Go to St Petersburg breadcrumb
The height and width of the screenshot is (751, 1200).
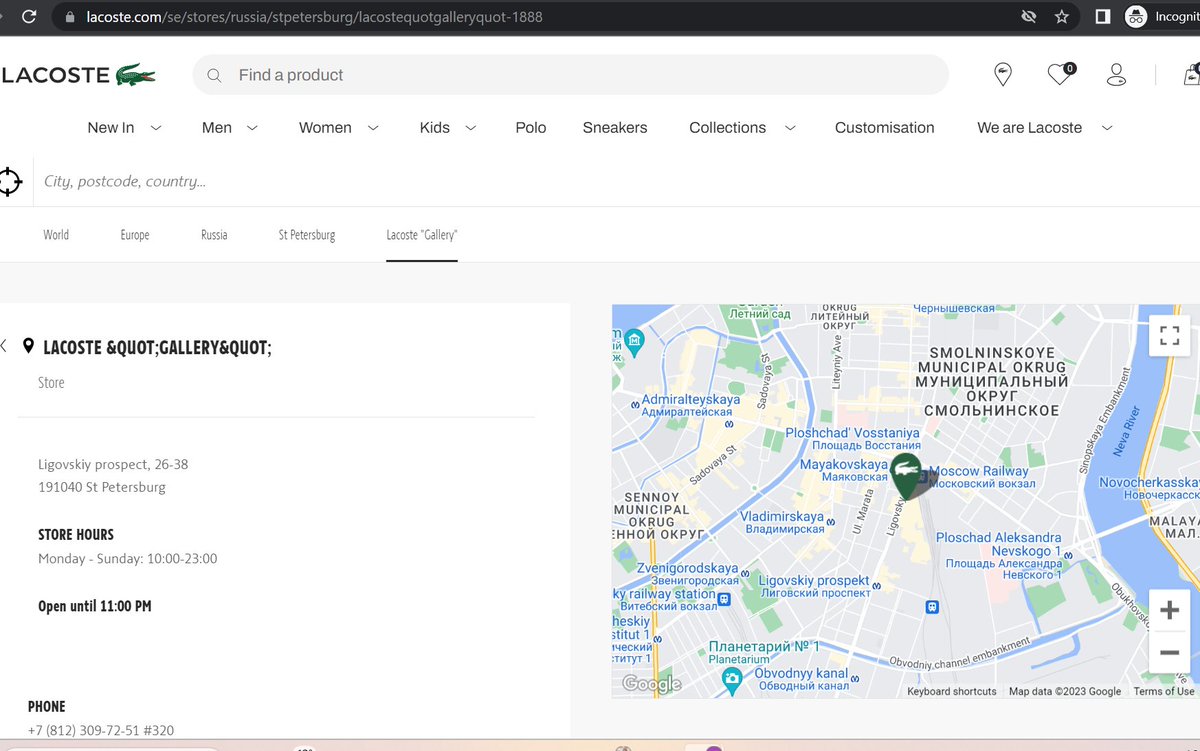tap(307, 235)
